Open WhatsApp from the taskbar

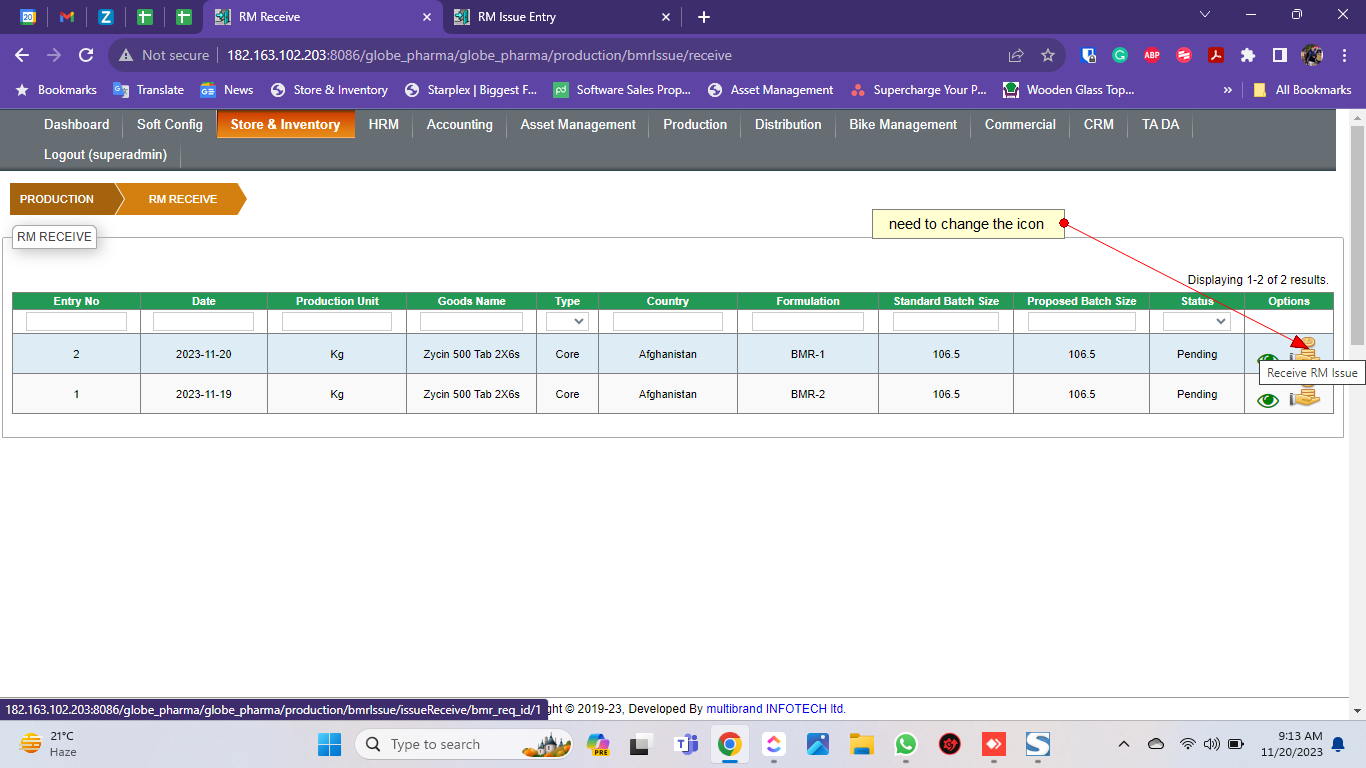906,744
